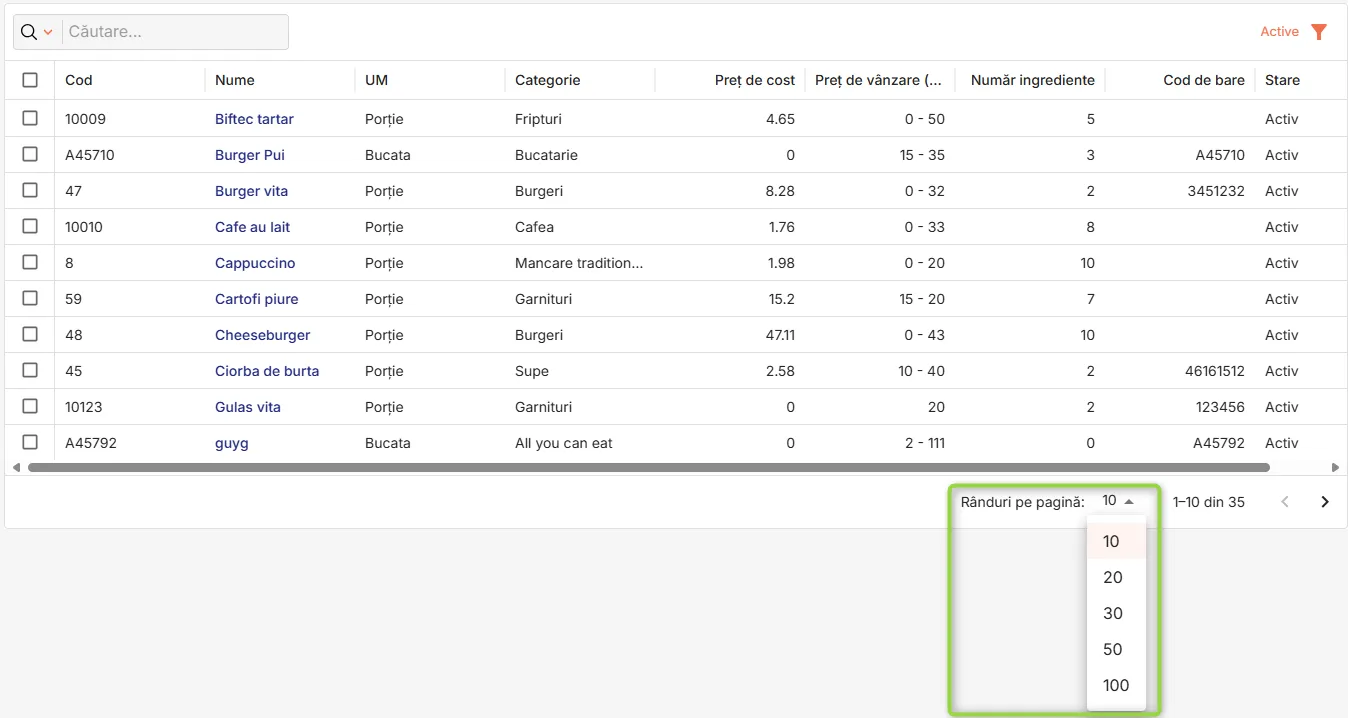Open the orange filter funnel icon

tap(1319, 32)
